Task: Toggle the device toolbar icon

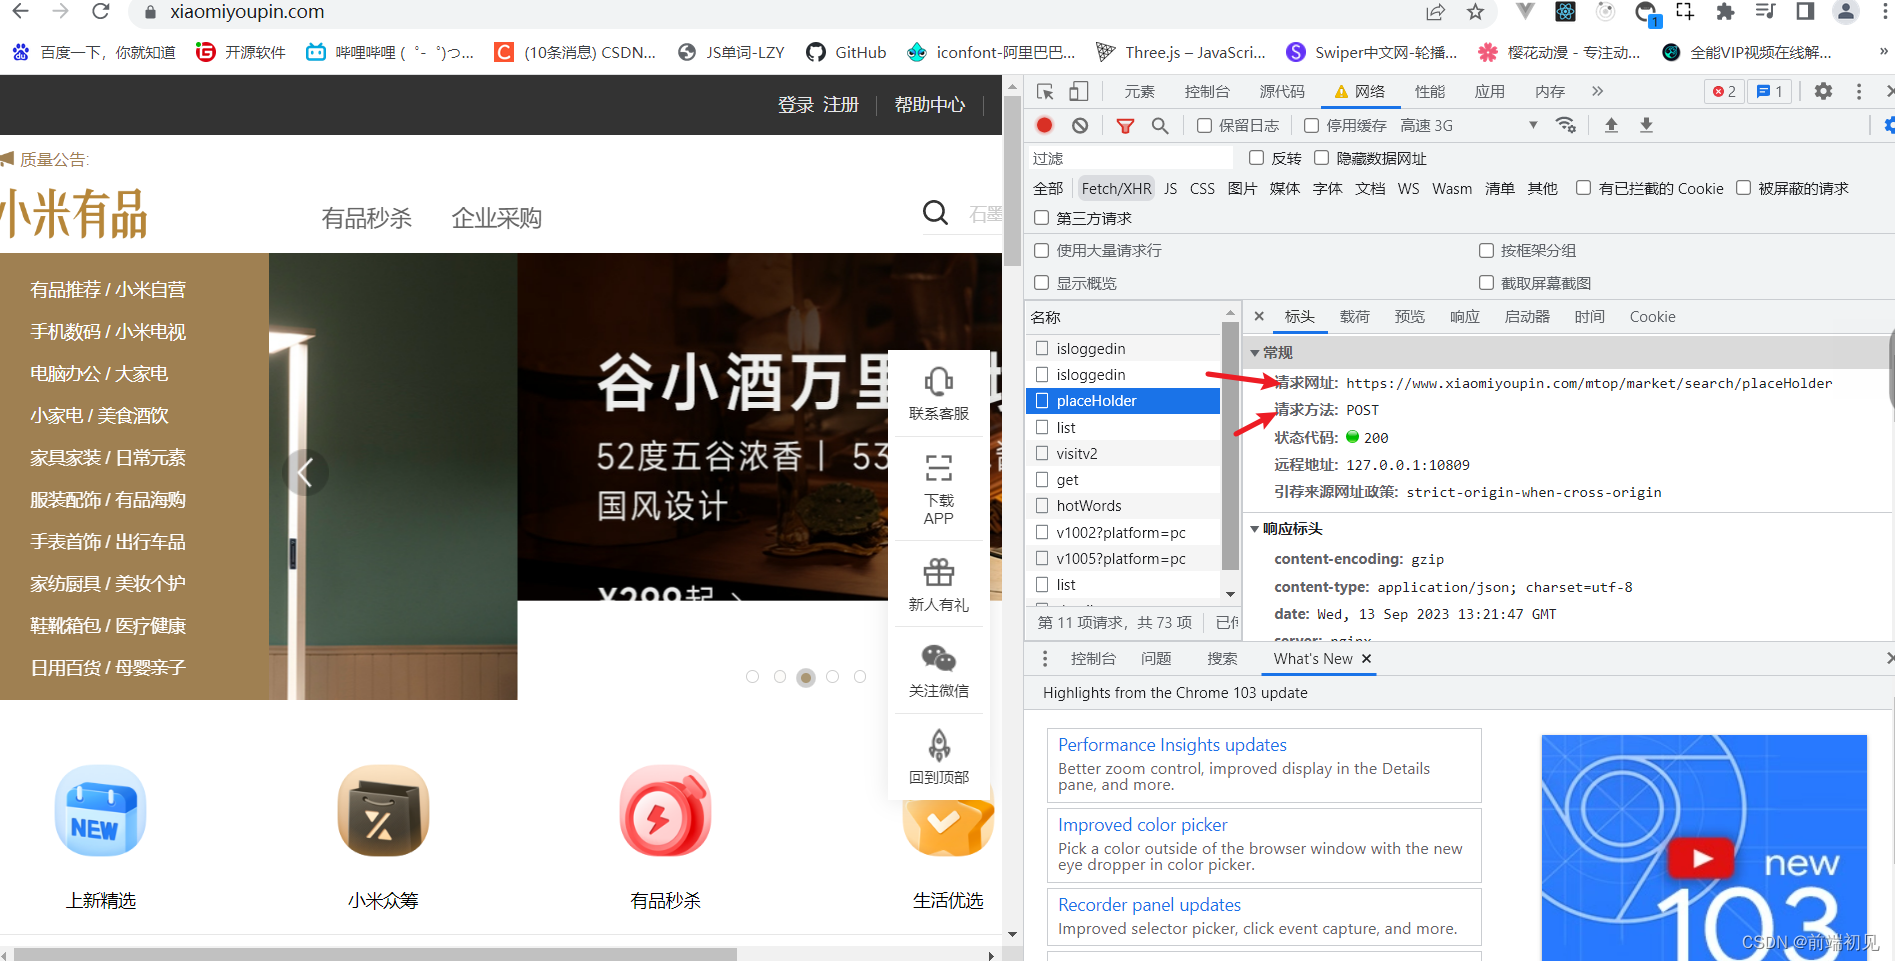Action: (1078, 92)
